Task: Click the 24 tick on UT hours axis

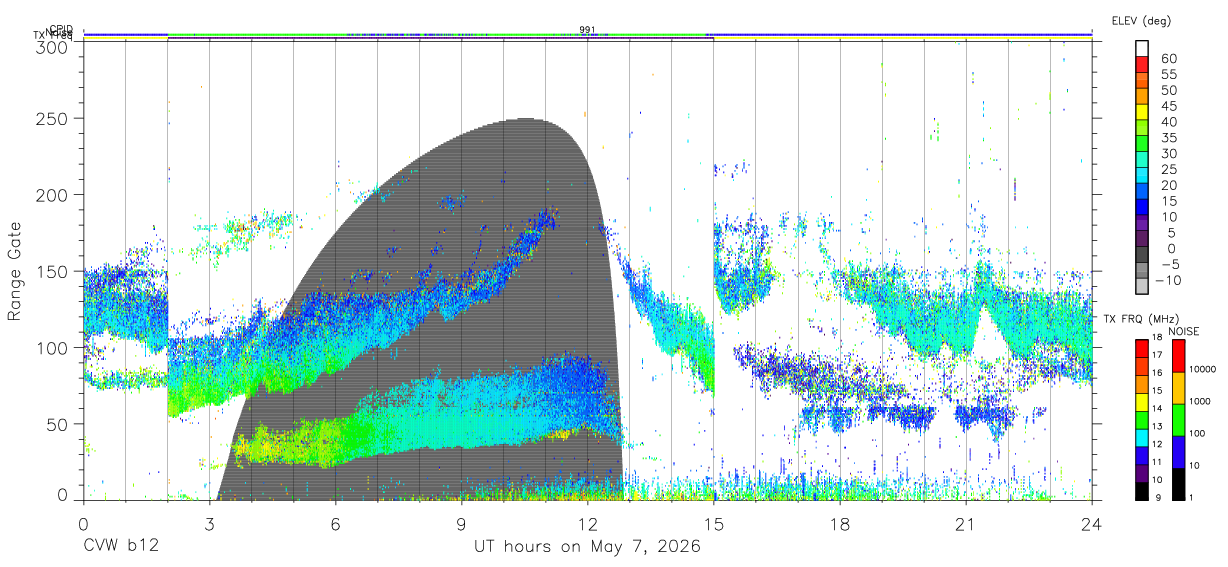Action: (1092, 524)
